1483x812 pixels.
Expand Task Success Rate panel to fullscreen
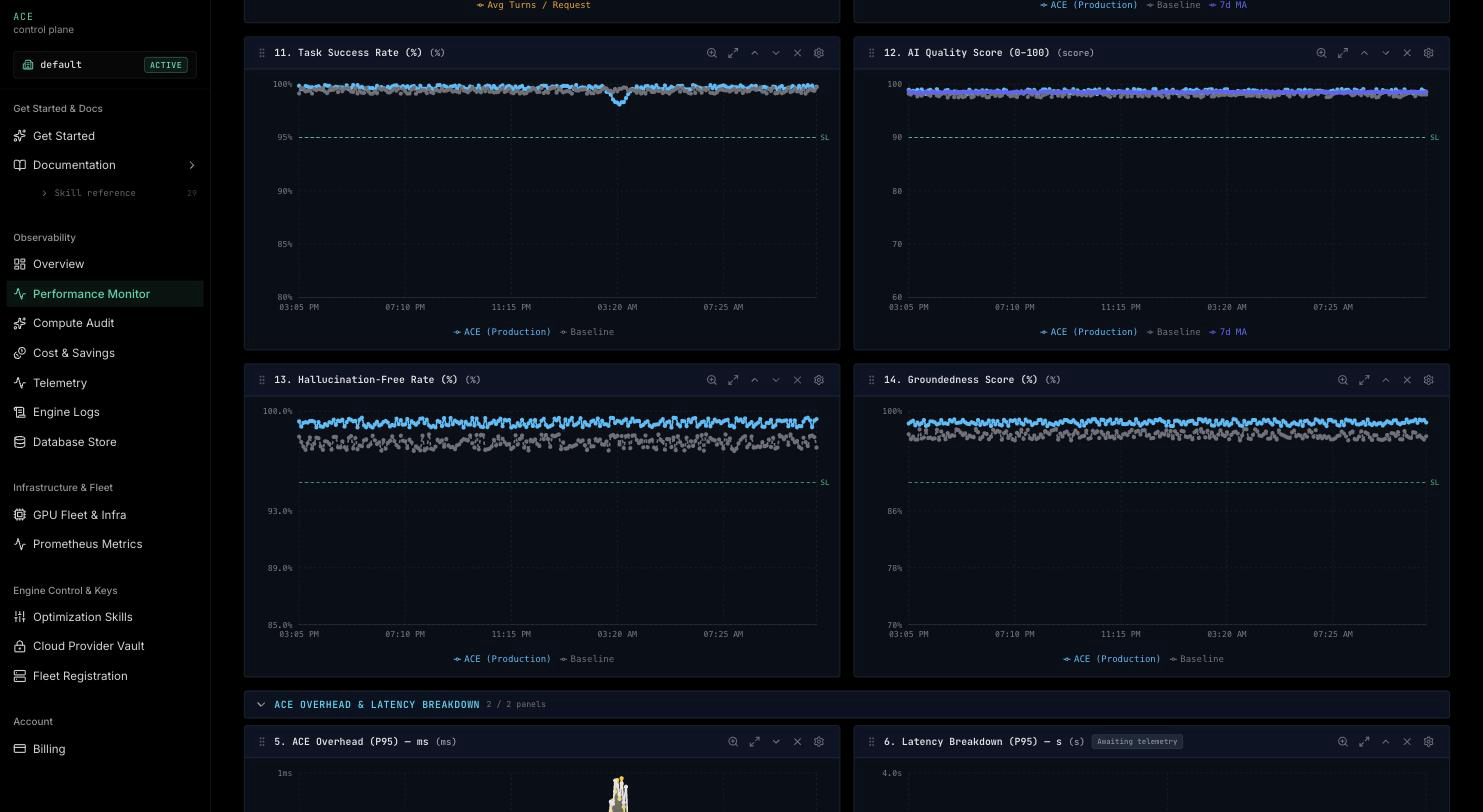click(x=733, y=53)
